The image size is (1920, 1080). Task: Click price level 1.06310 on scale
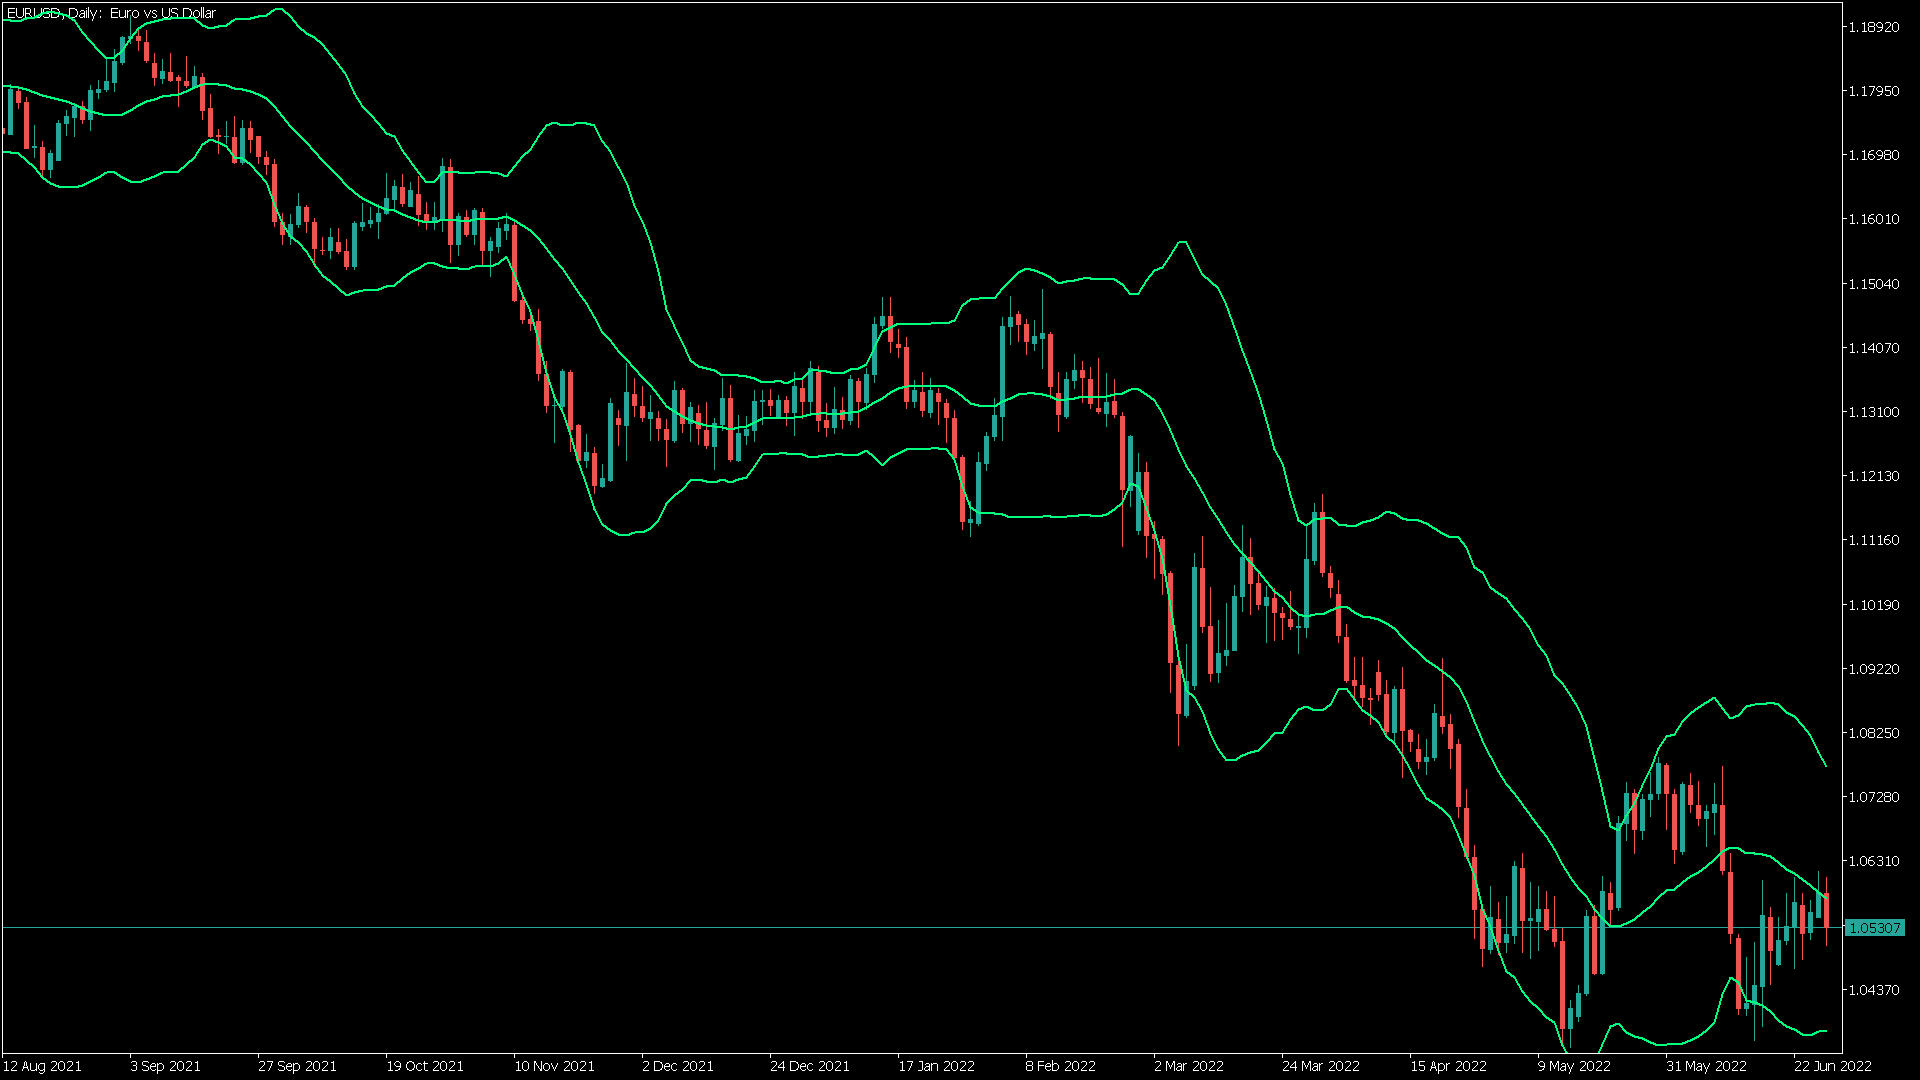[x=1874, y=861]
